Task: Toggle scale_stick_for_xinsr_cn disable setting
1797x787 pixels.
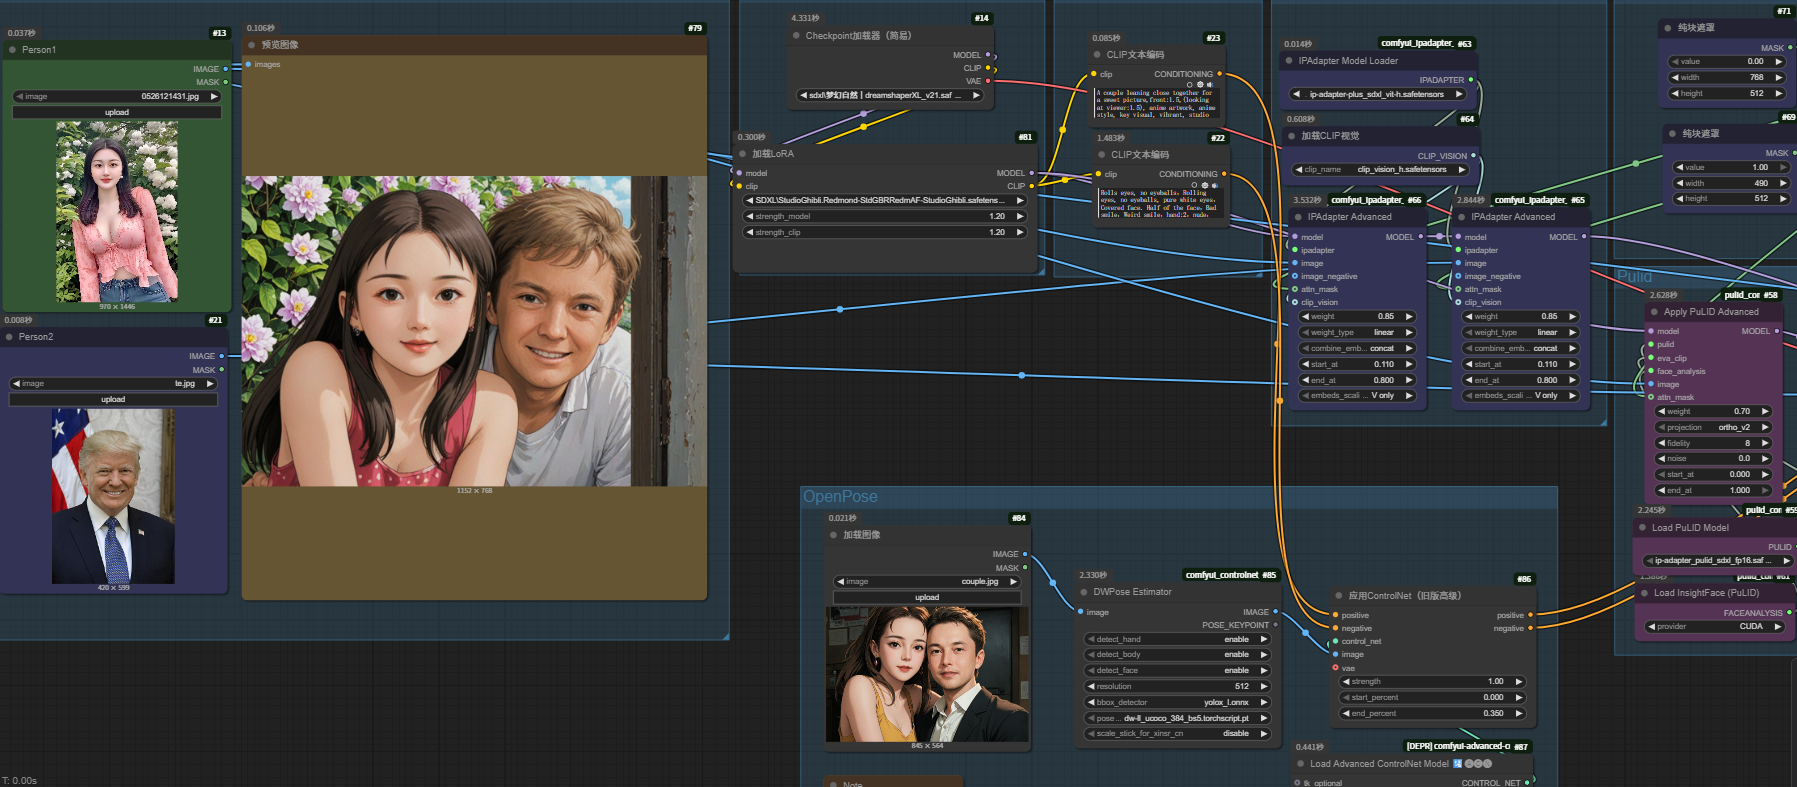Action: (x=1177, y=733)
